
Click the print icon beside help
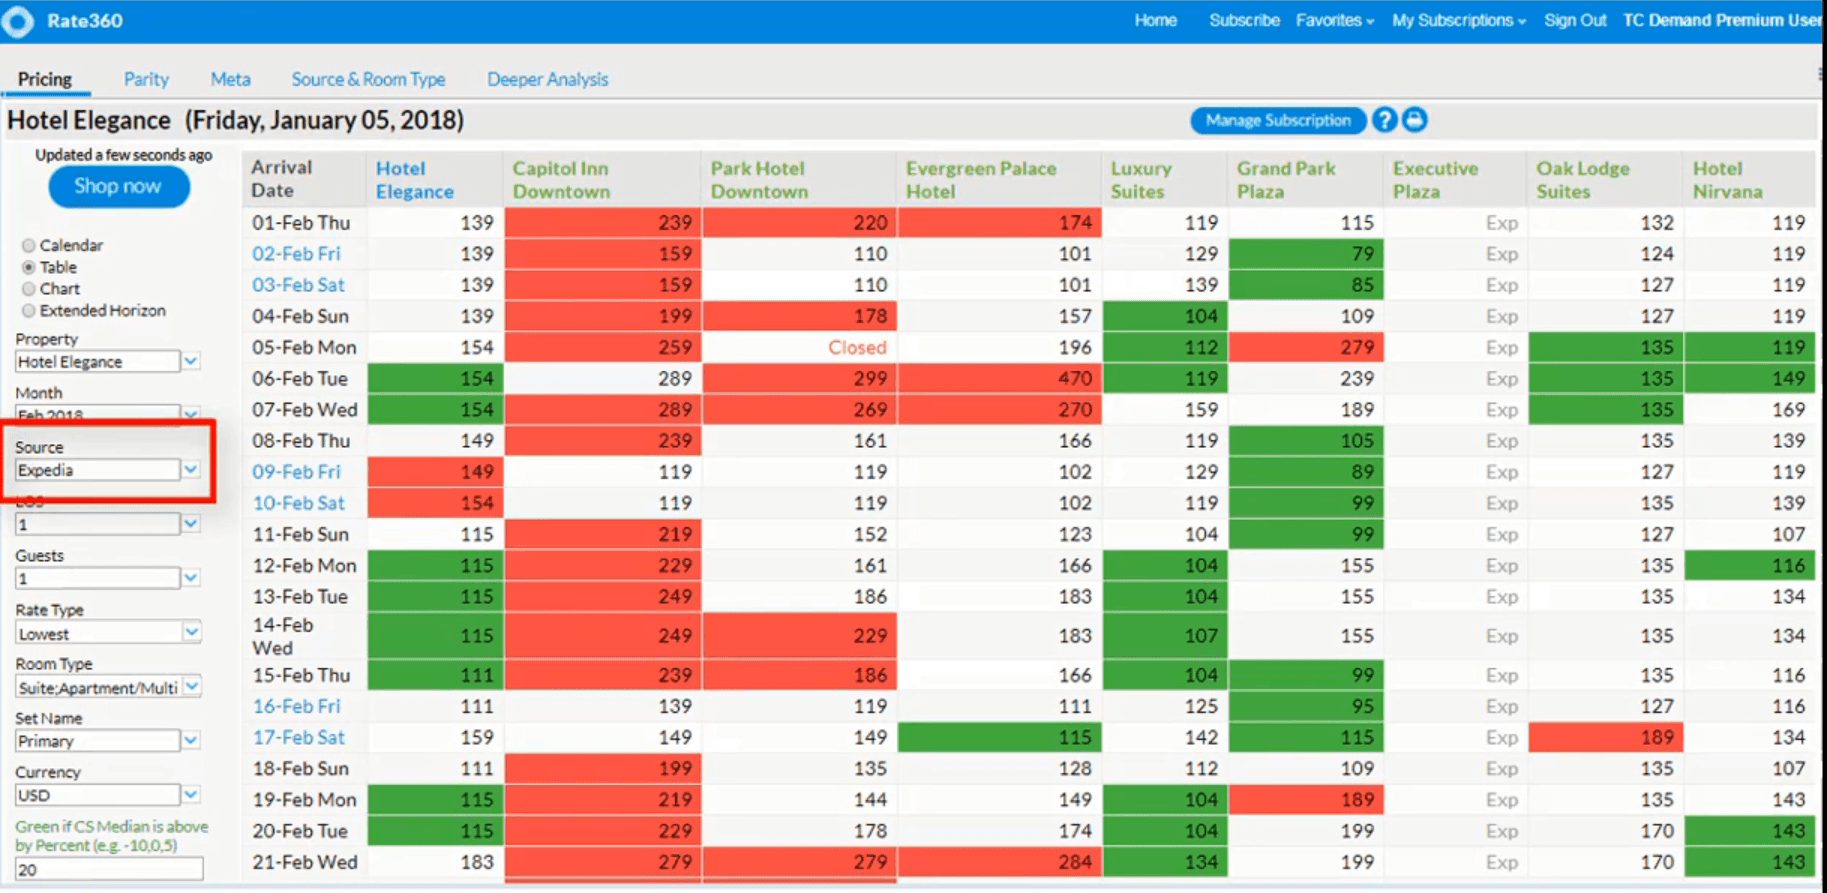click(x=1414, y=120)
